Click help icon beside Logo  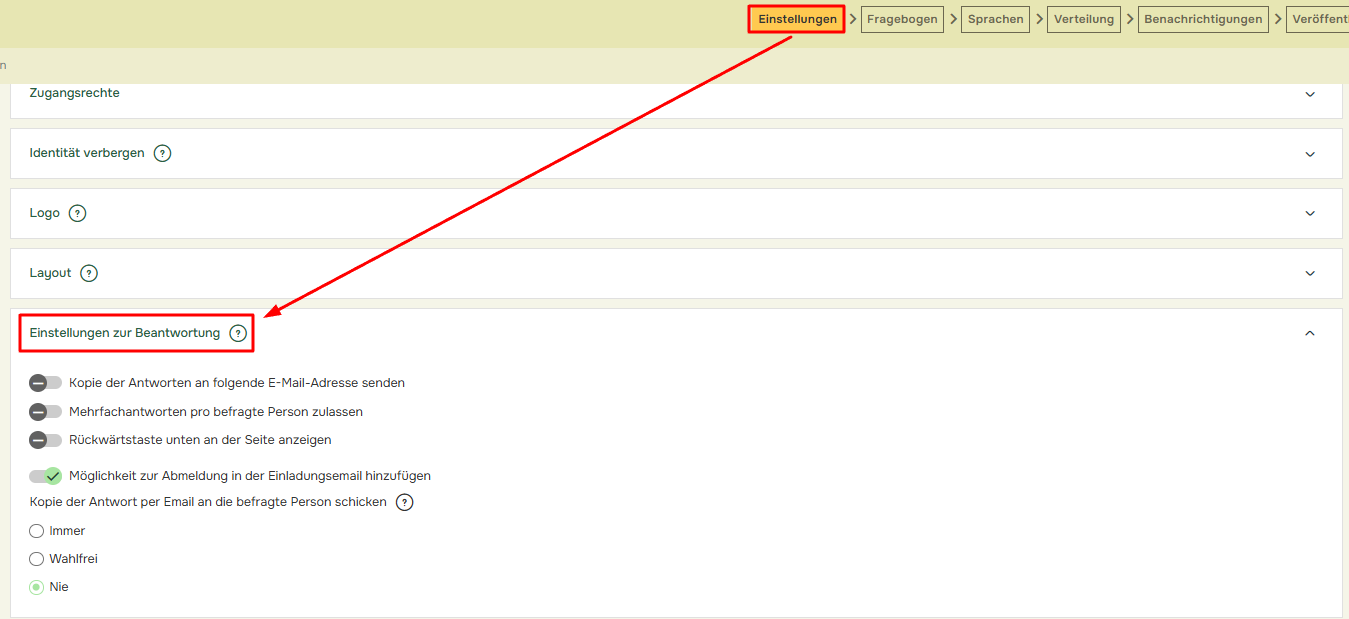(77, 213)
